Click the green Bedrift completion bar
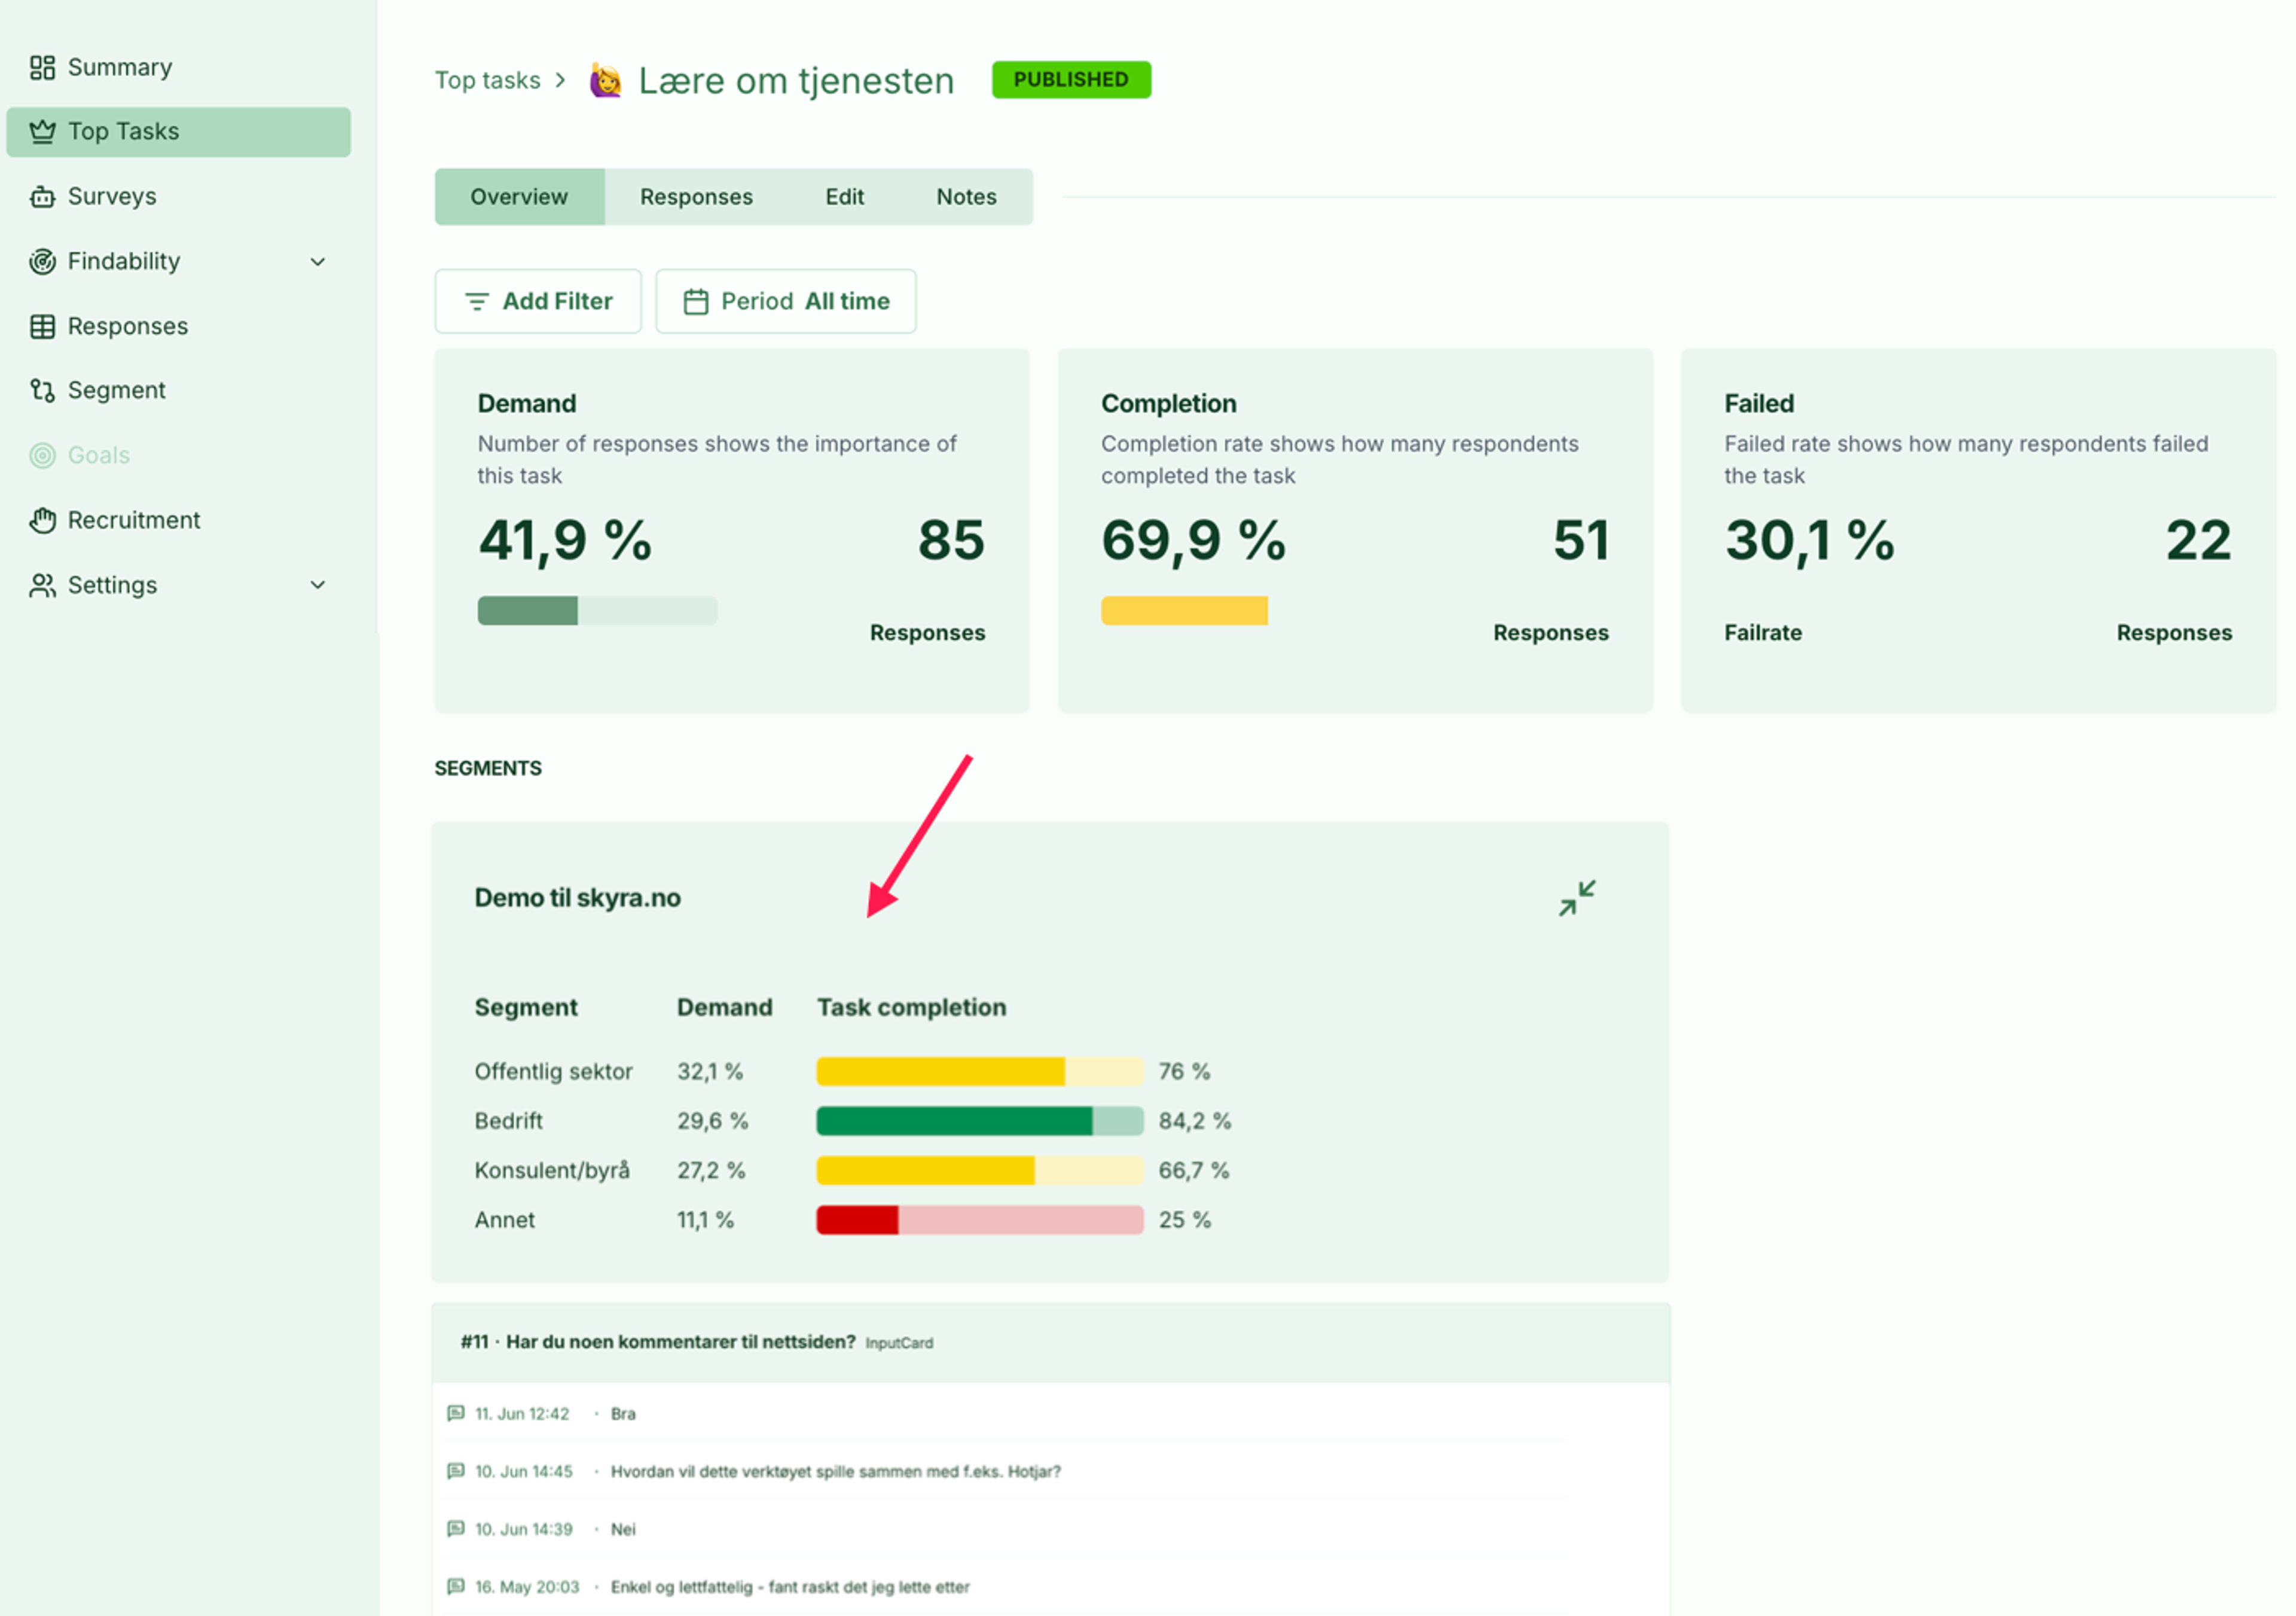 pyautogui.click(x=980, y=1121)
